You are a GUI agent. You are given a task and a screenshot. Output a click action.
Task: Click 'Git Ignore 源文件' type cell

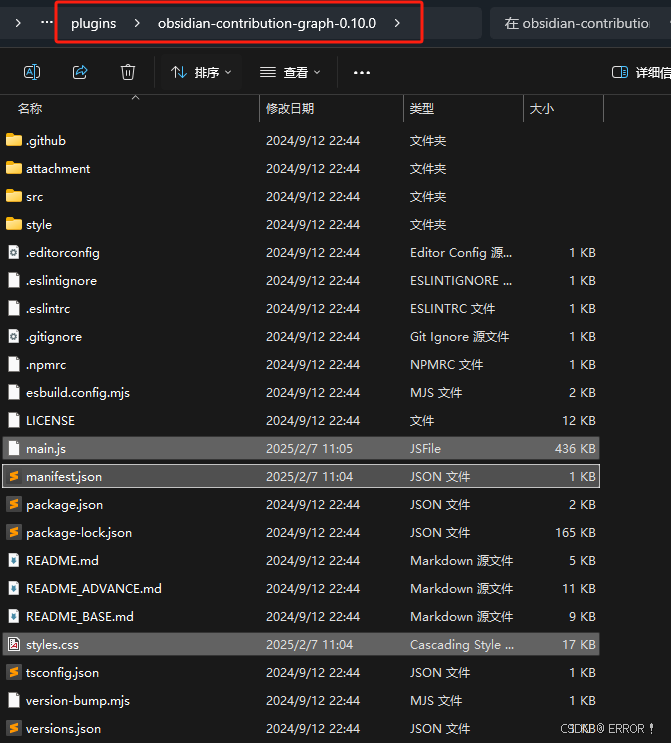(459, 337)
